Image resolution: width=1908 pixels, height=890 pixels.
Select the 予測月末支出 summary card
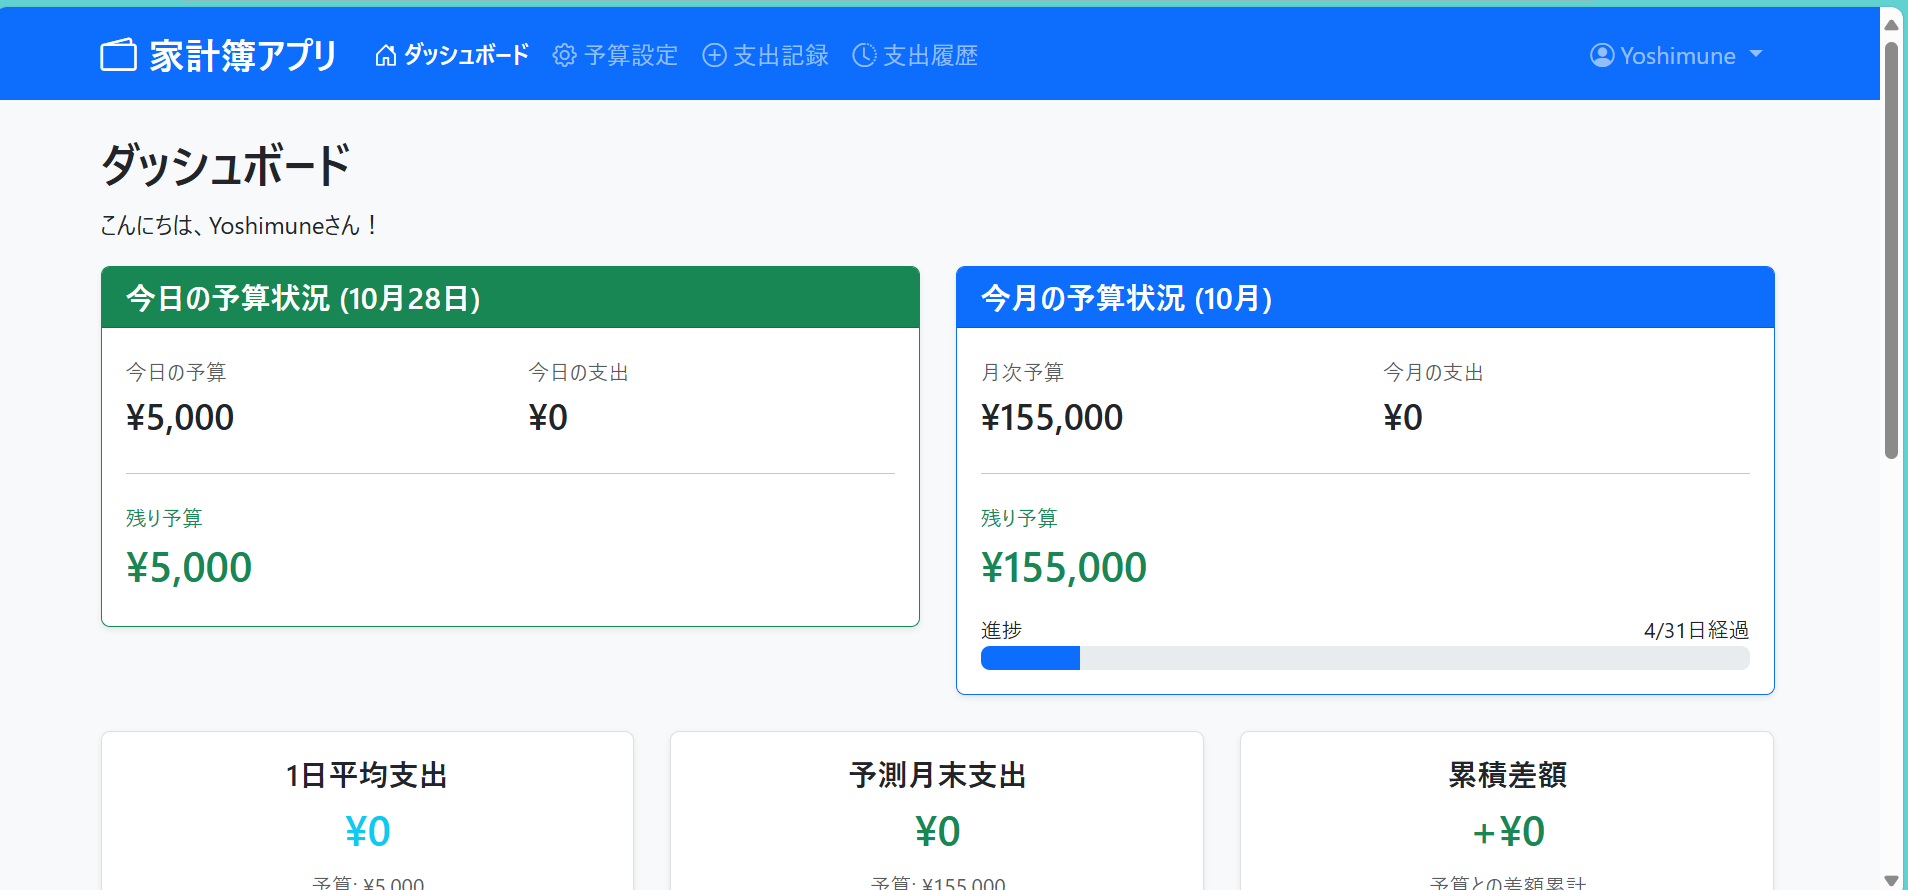[x=937, y=811]
